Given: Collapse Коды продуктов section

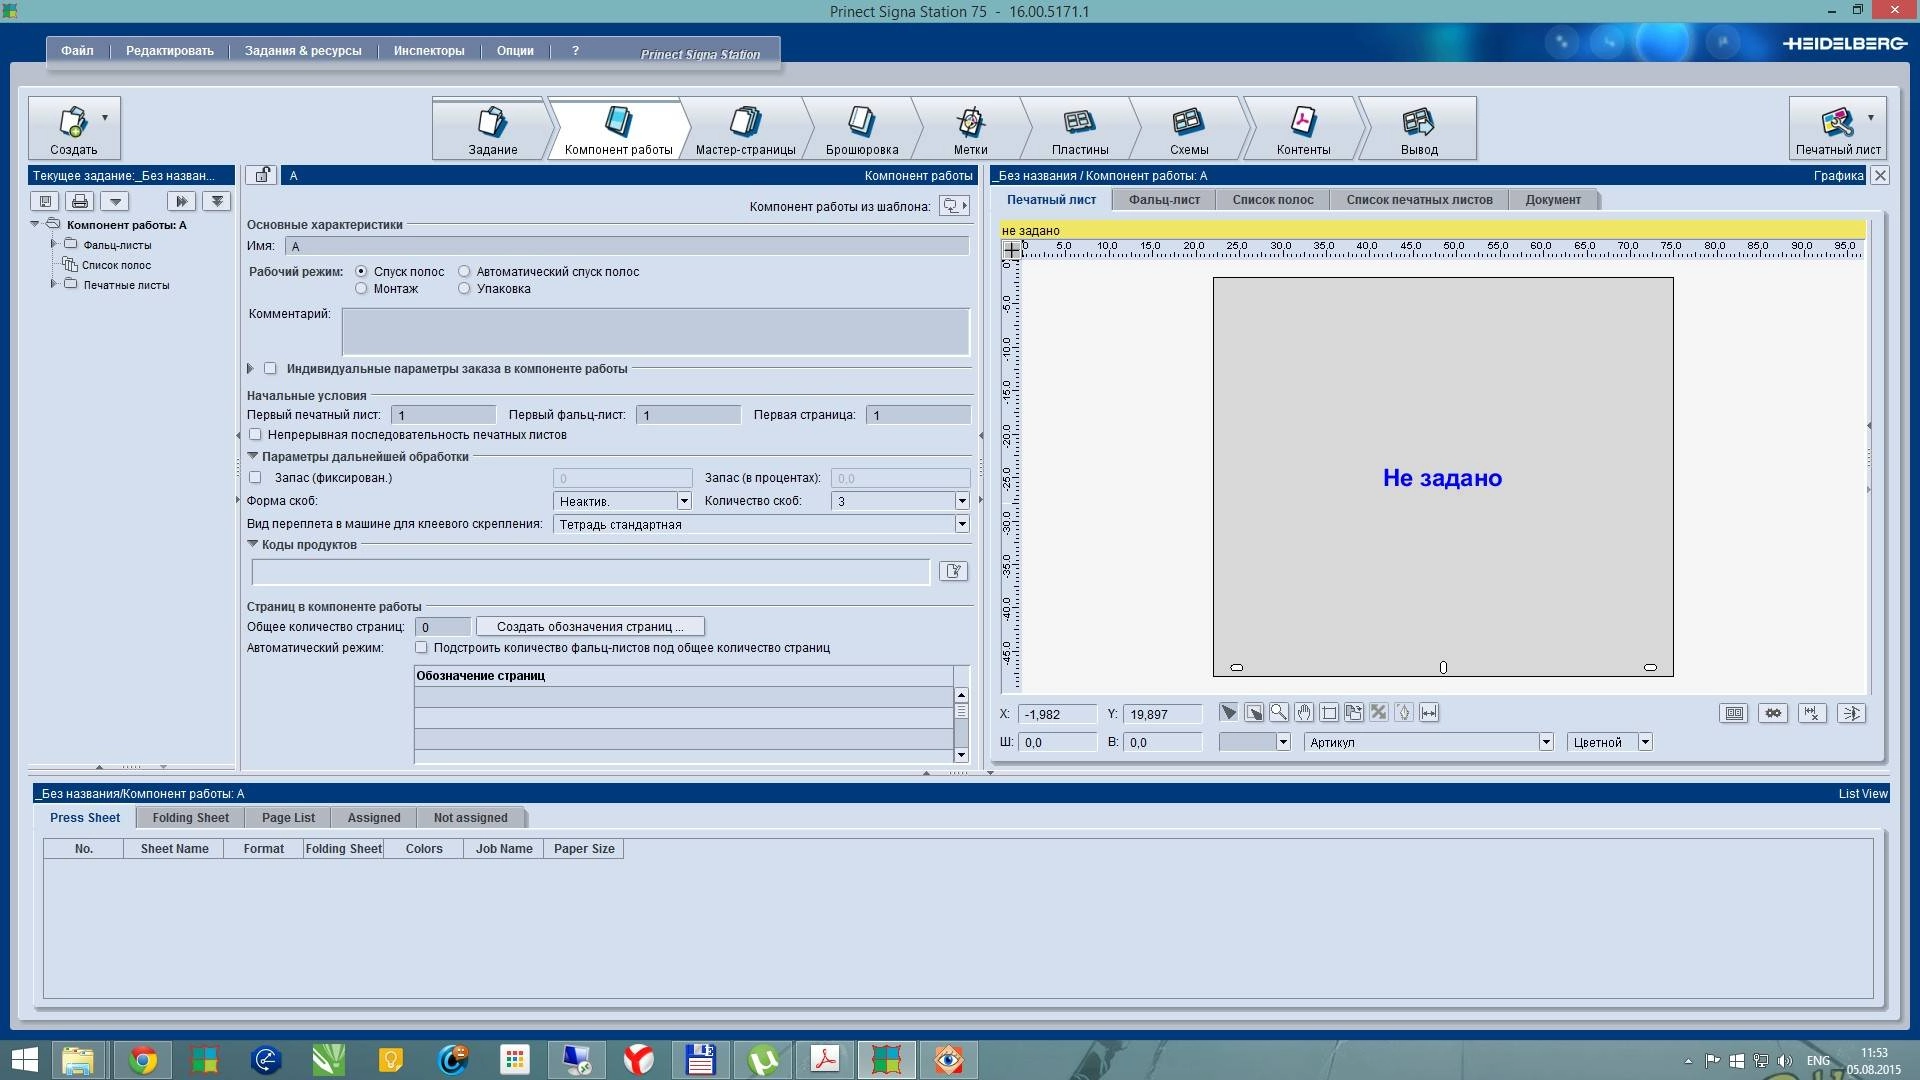Looking at the screenshot, I should (x=253, y=544).
